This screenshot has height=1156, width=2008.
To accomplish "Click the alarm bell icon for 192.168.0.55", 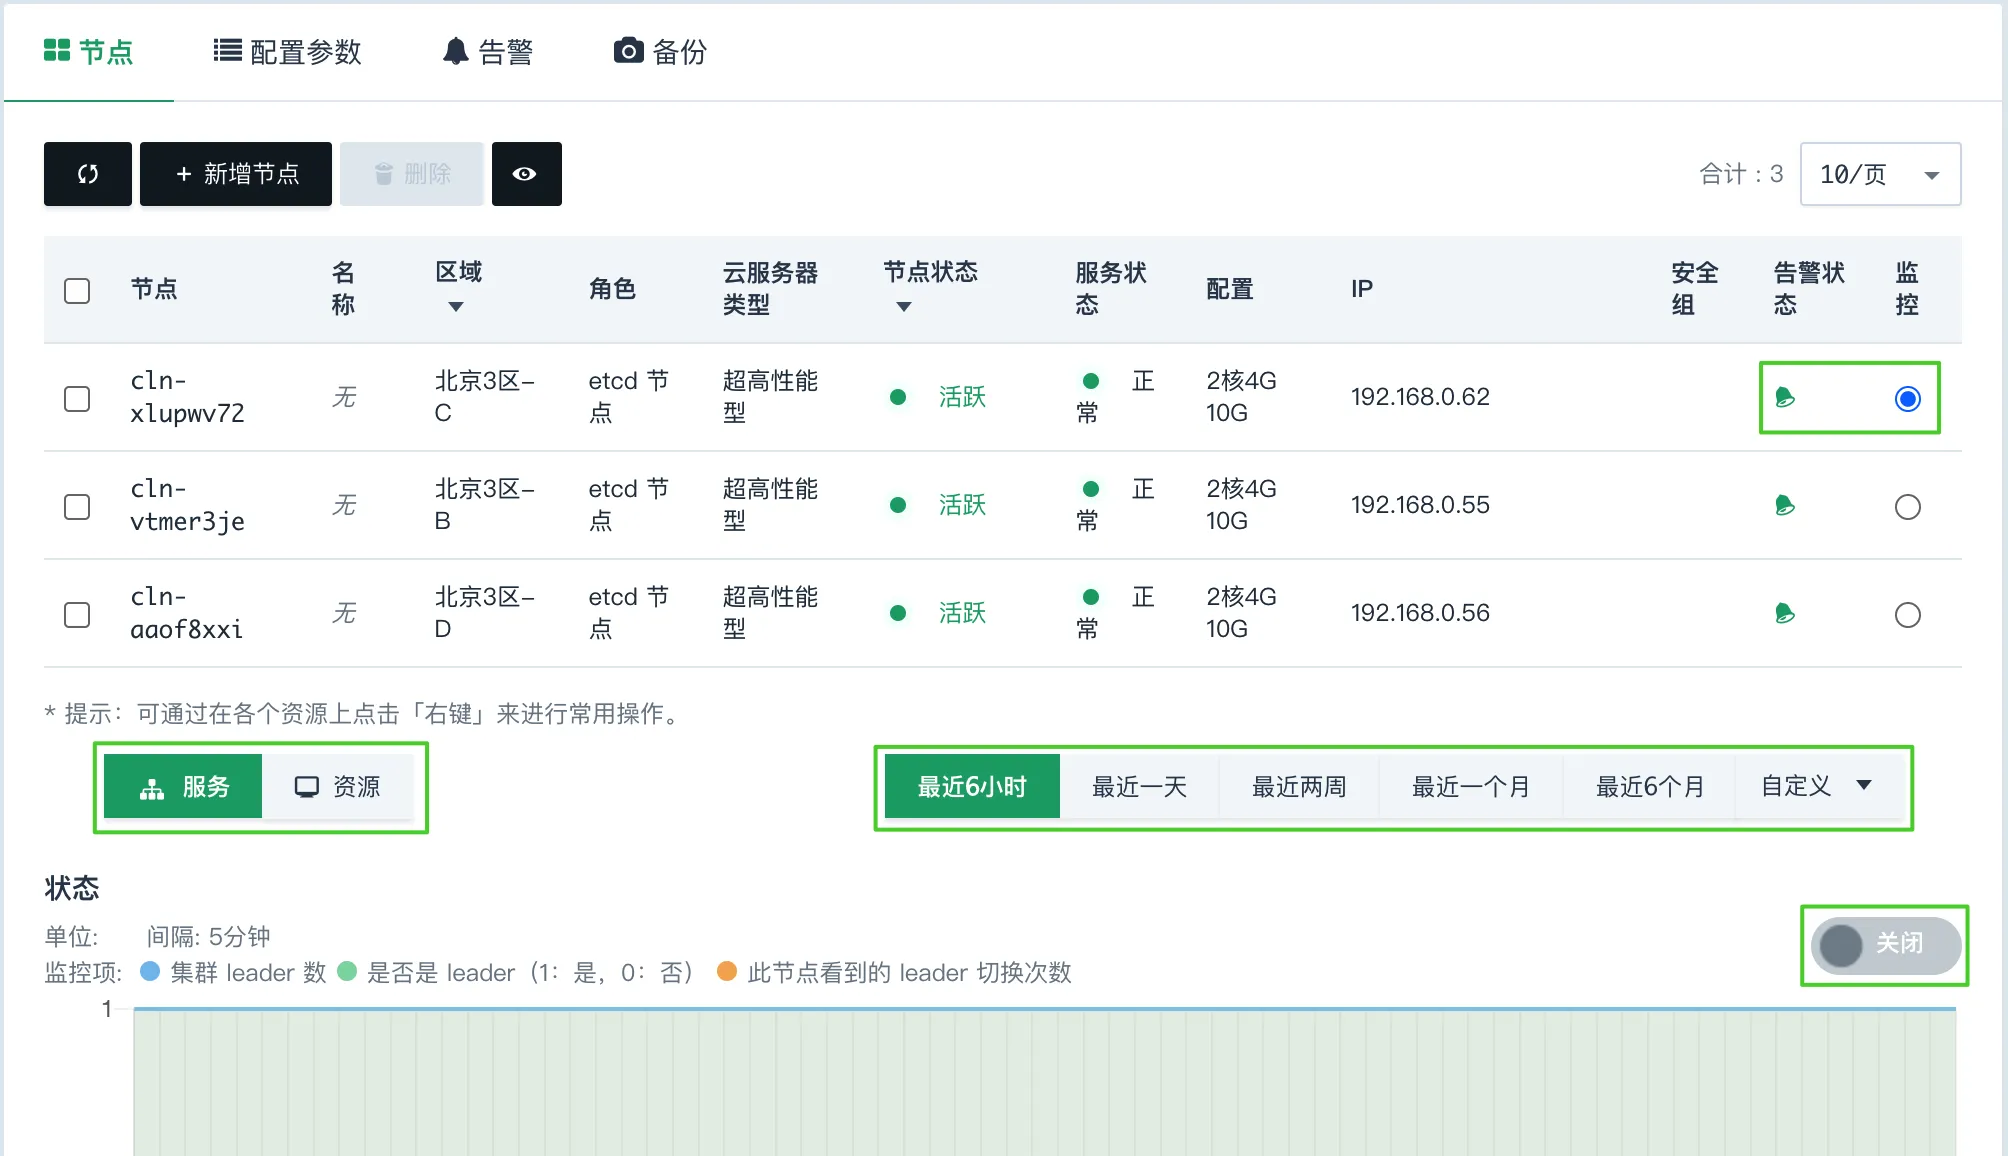I will (x=1785, y=506).
